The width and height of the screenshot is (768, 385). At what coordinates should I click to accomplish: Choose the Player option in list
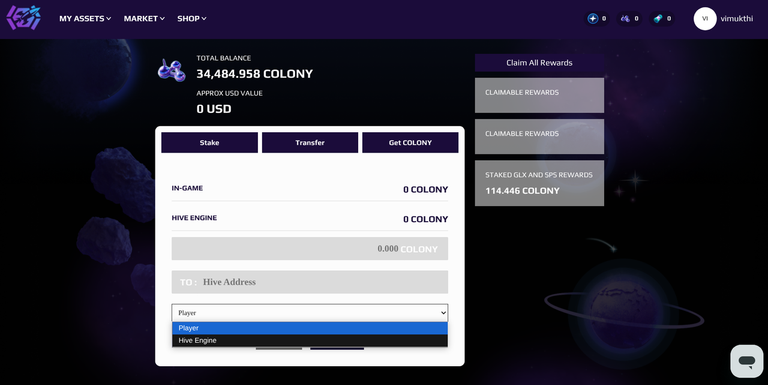310,328
